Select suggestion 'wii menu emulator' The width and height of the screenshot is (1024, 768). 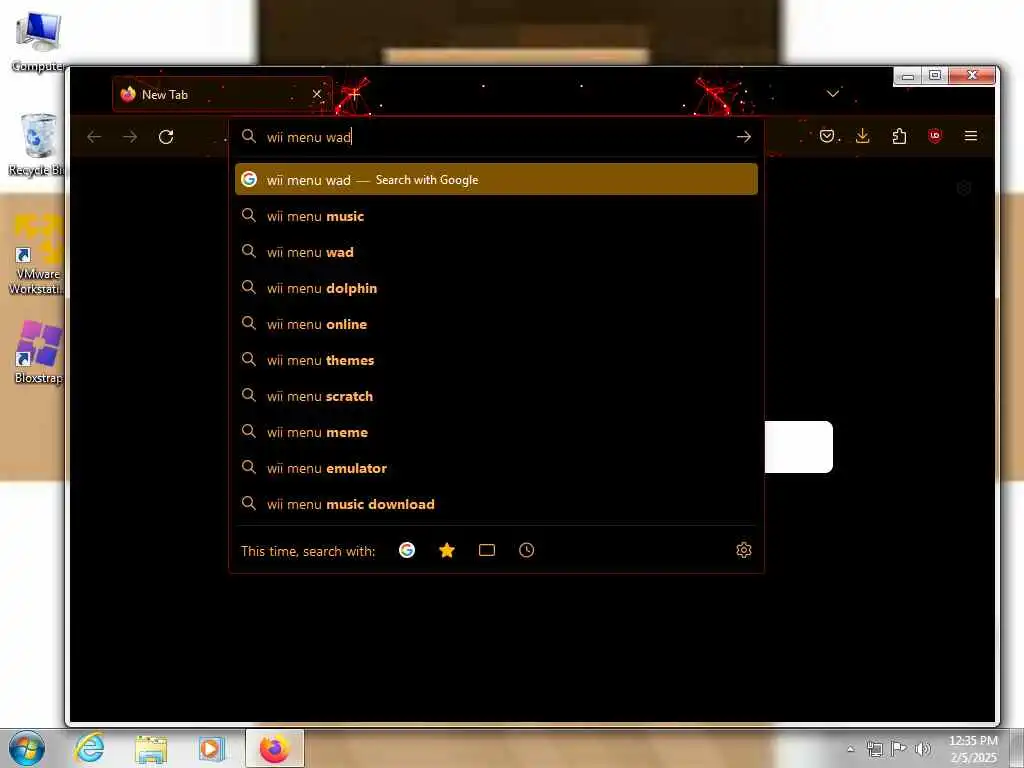tap(496, 468)
